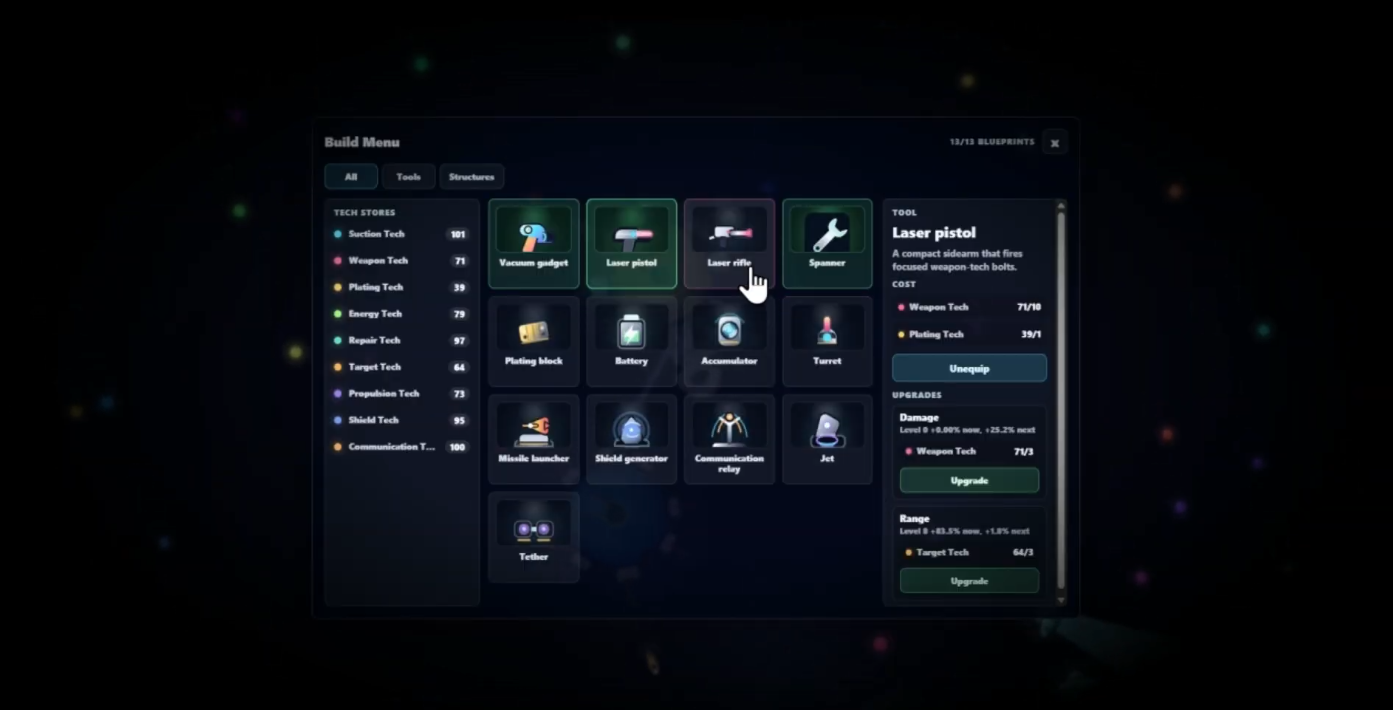The width and height of the screenshot is (1393, 710).
Task: Click the Target Tech 64/3 upgrade cost
Action: [969, 552]
